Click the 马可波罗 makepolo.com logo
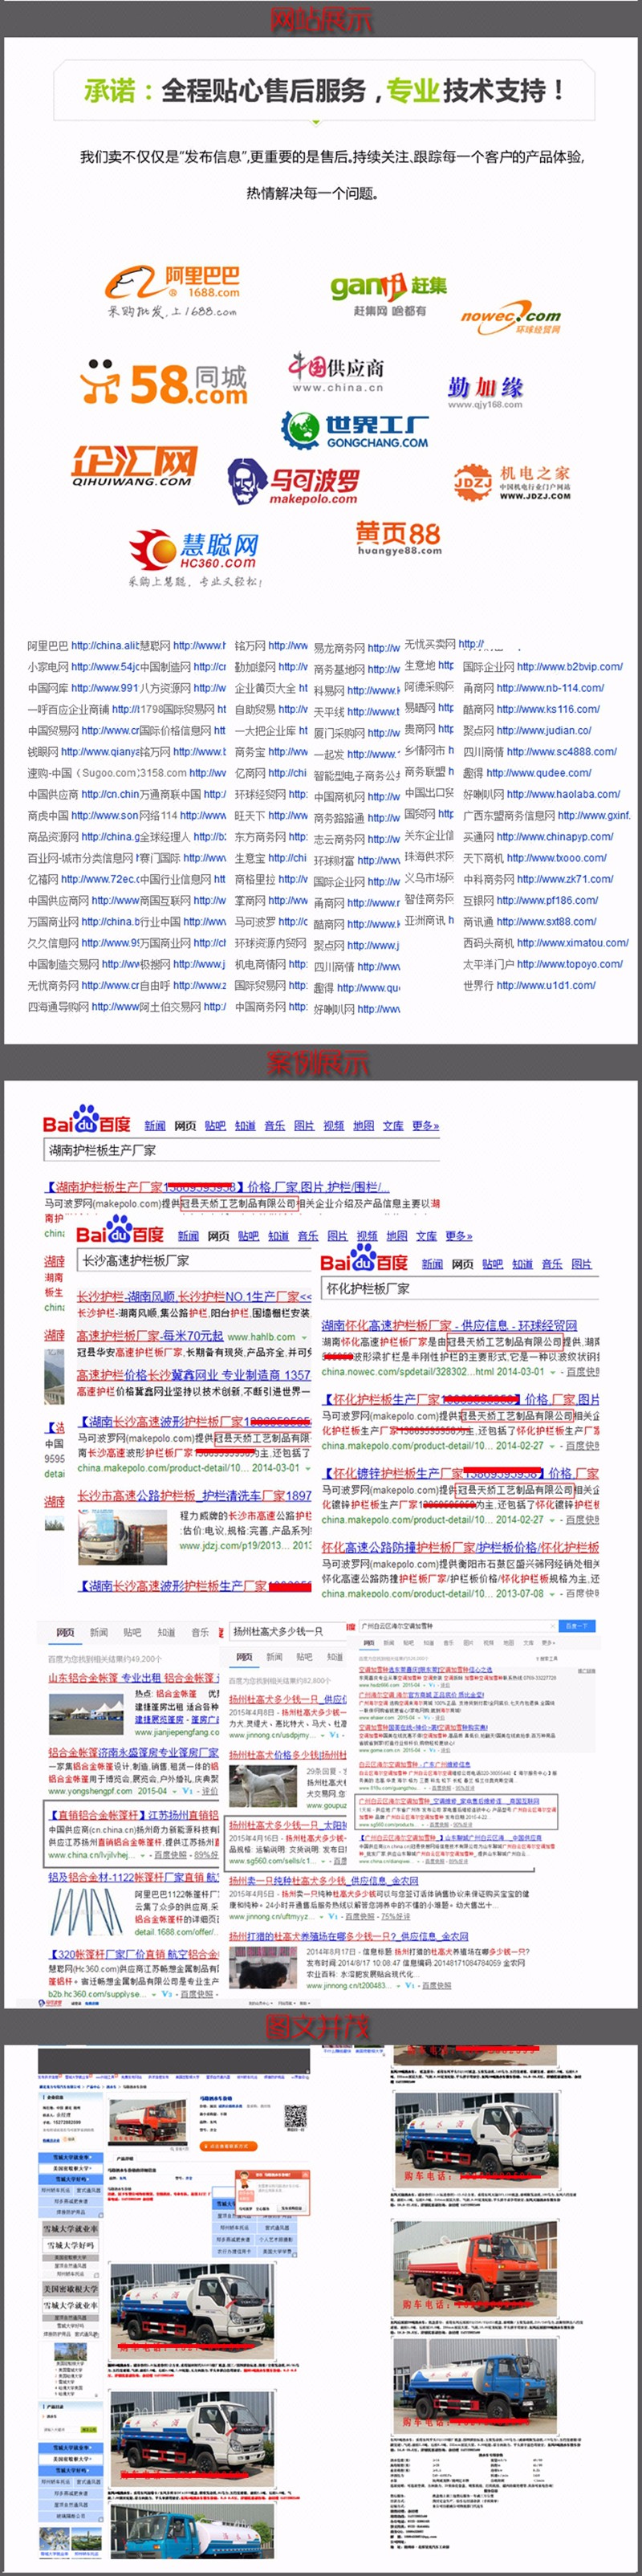This screenshot has width=642, height=2576. (292, 483)
